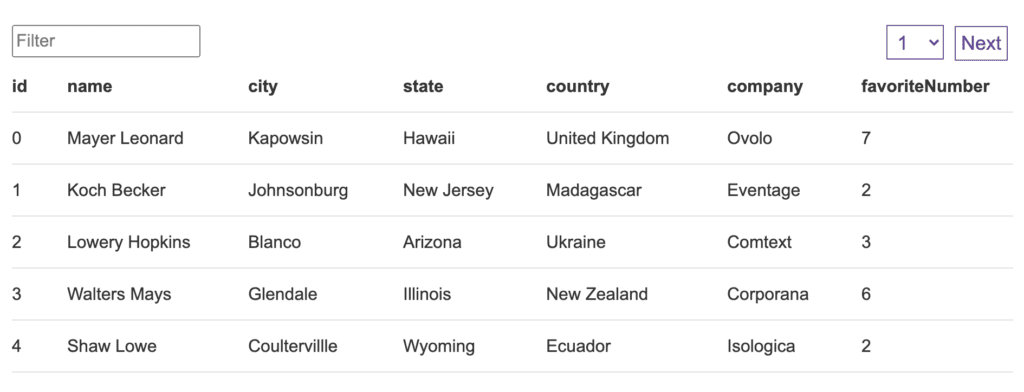Click the United Kingdom country cell

coord(607,139)
